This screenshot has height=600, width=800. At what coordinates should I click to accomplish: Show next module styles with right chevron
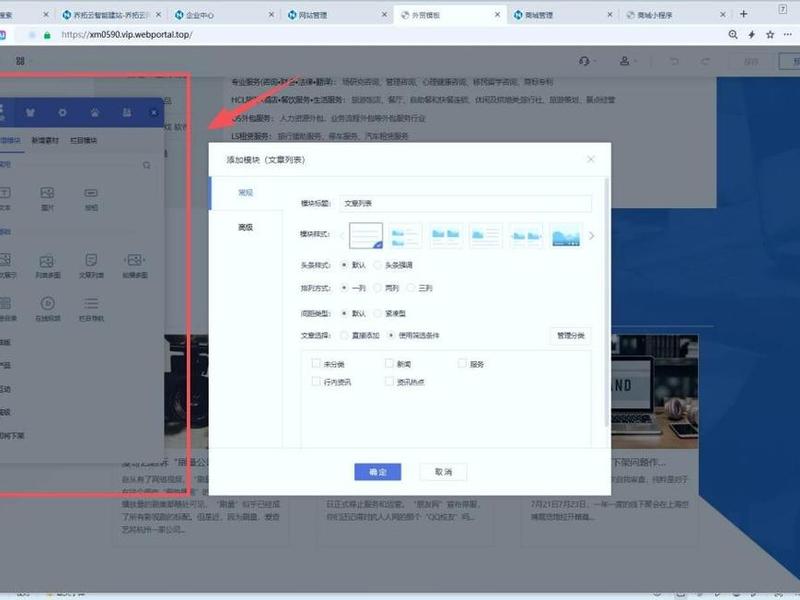(x=591, y=236)
